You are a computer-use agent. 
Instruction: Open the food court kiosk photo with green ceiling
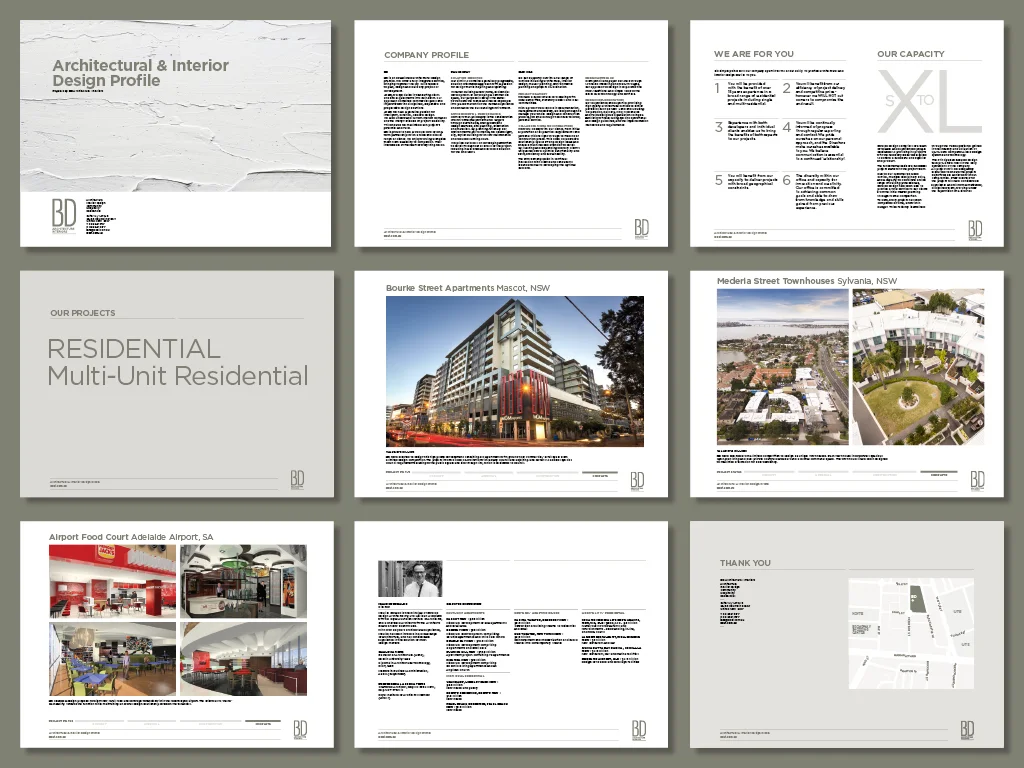[244, 581]
